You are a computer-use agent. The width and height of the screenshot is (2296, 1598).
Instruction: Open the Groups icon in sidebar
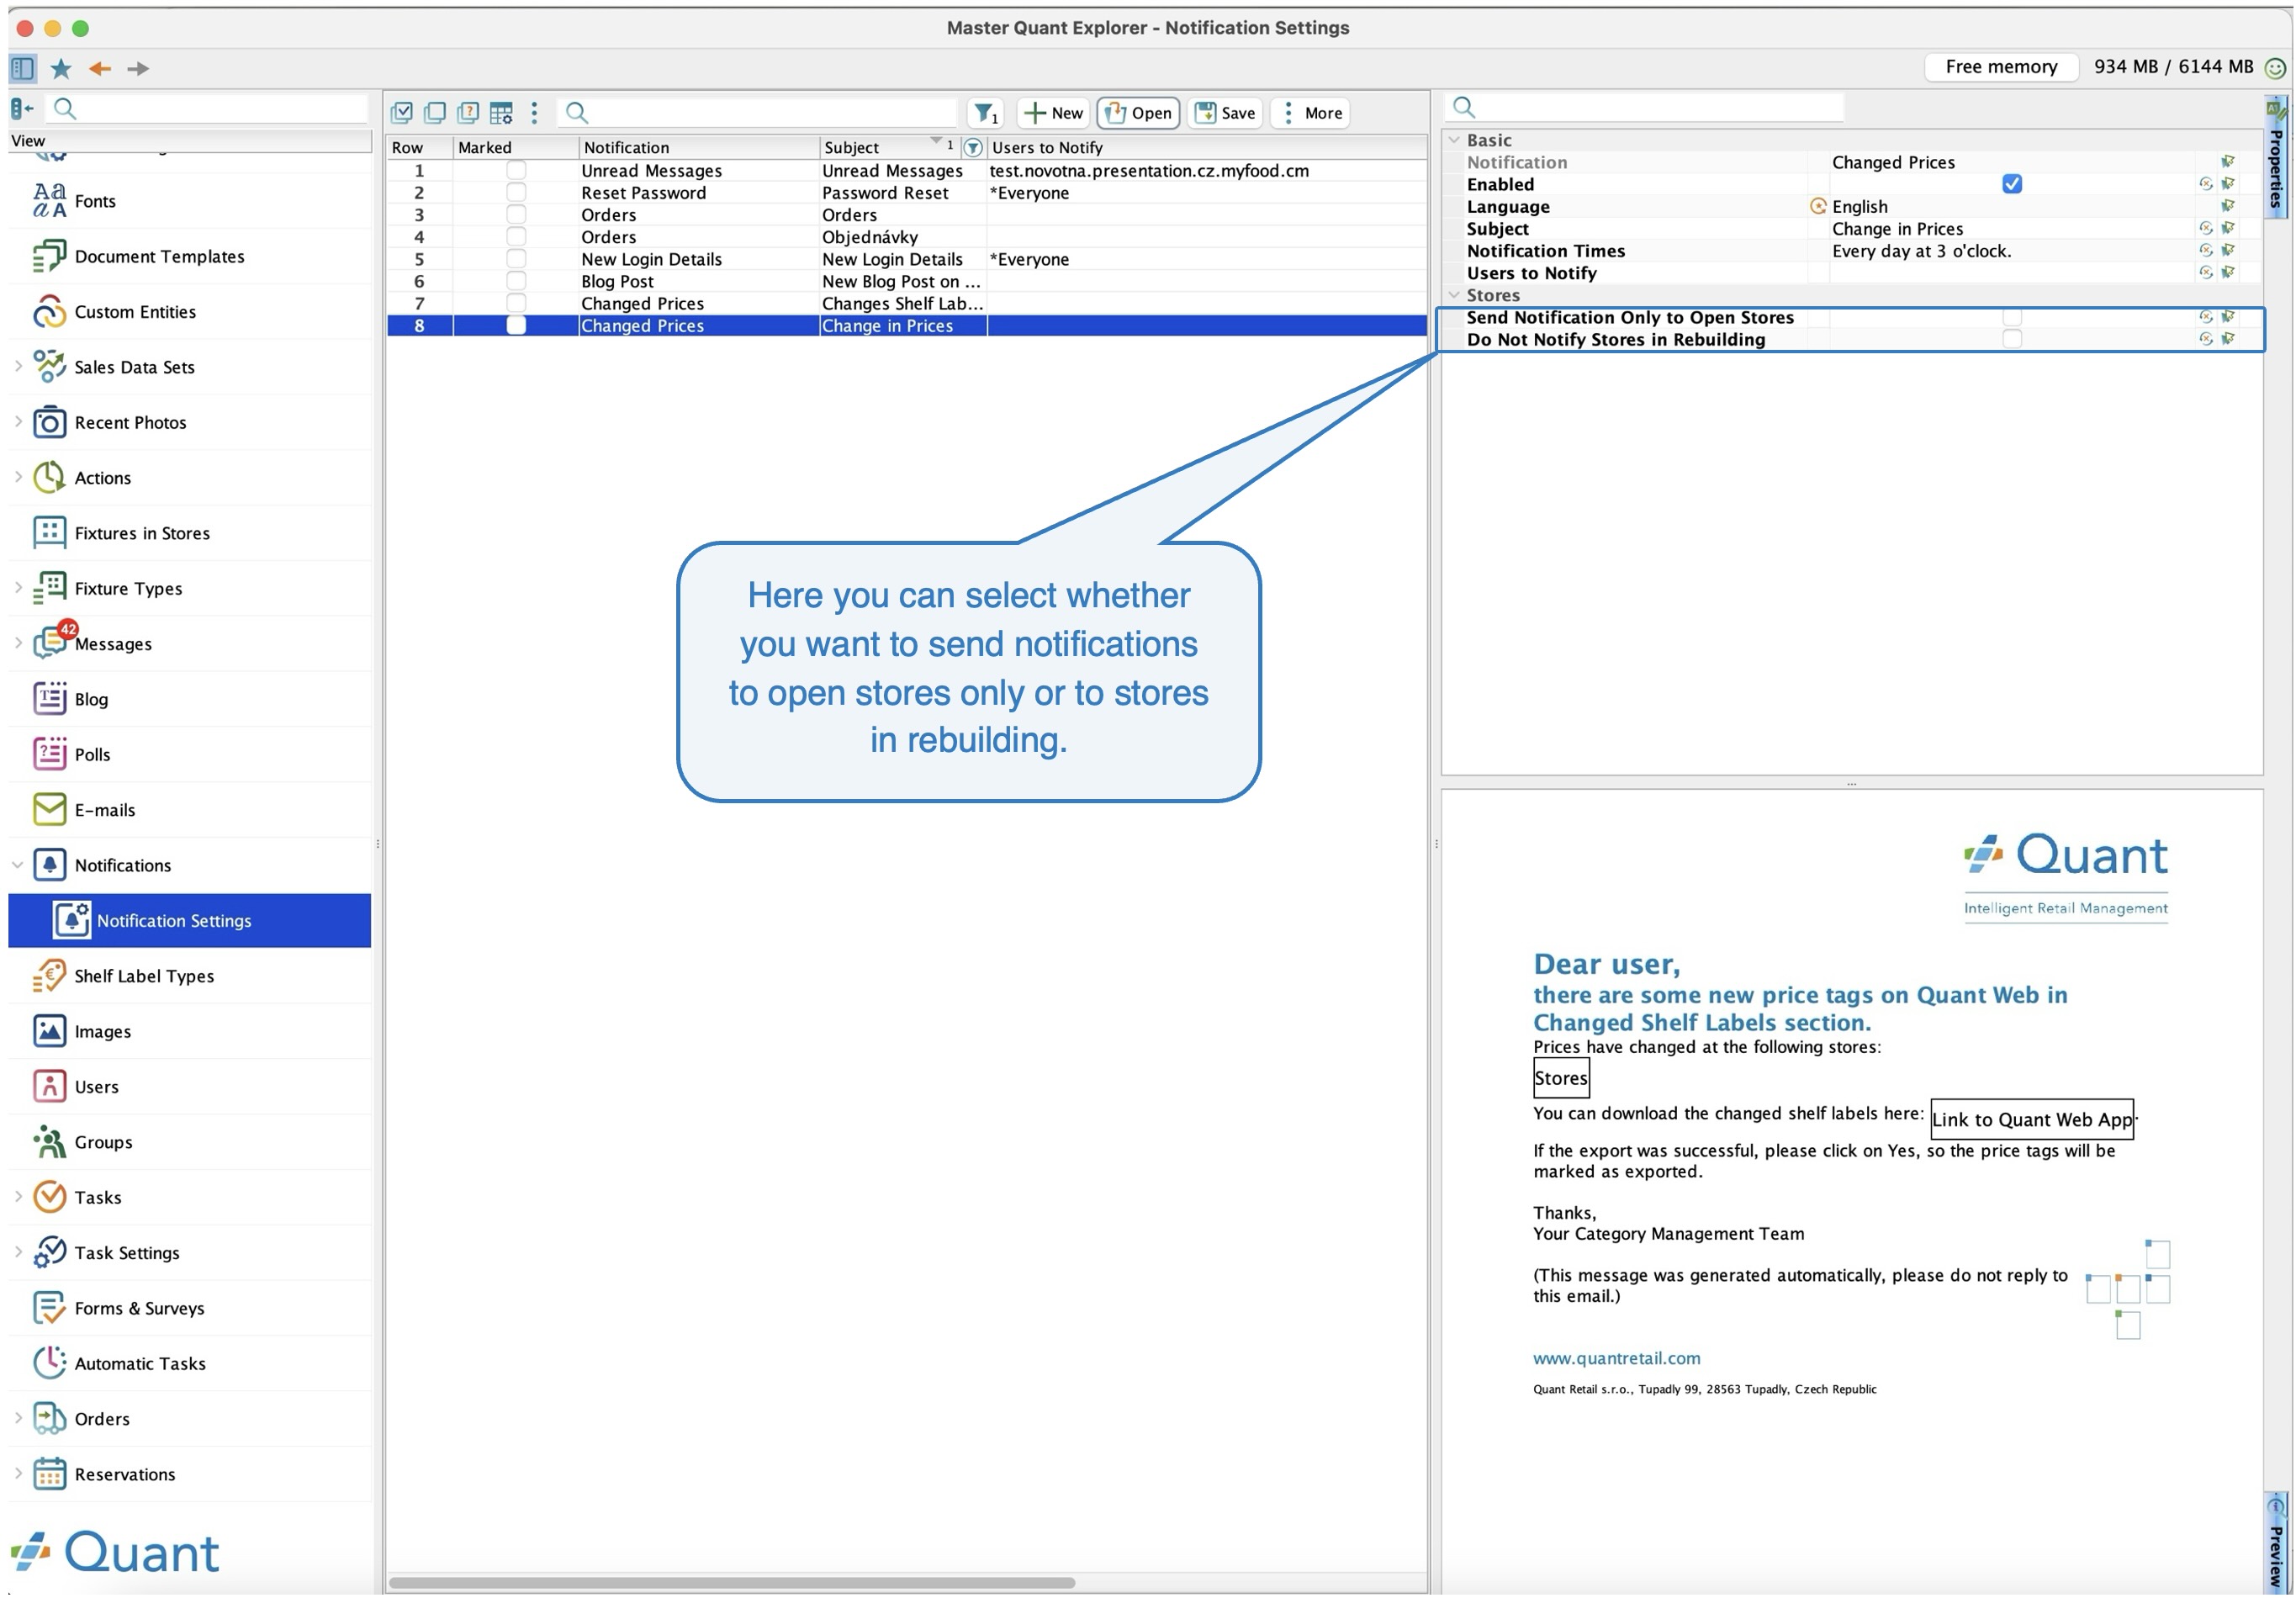pos(49,1142)
